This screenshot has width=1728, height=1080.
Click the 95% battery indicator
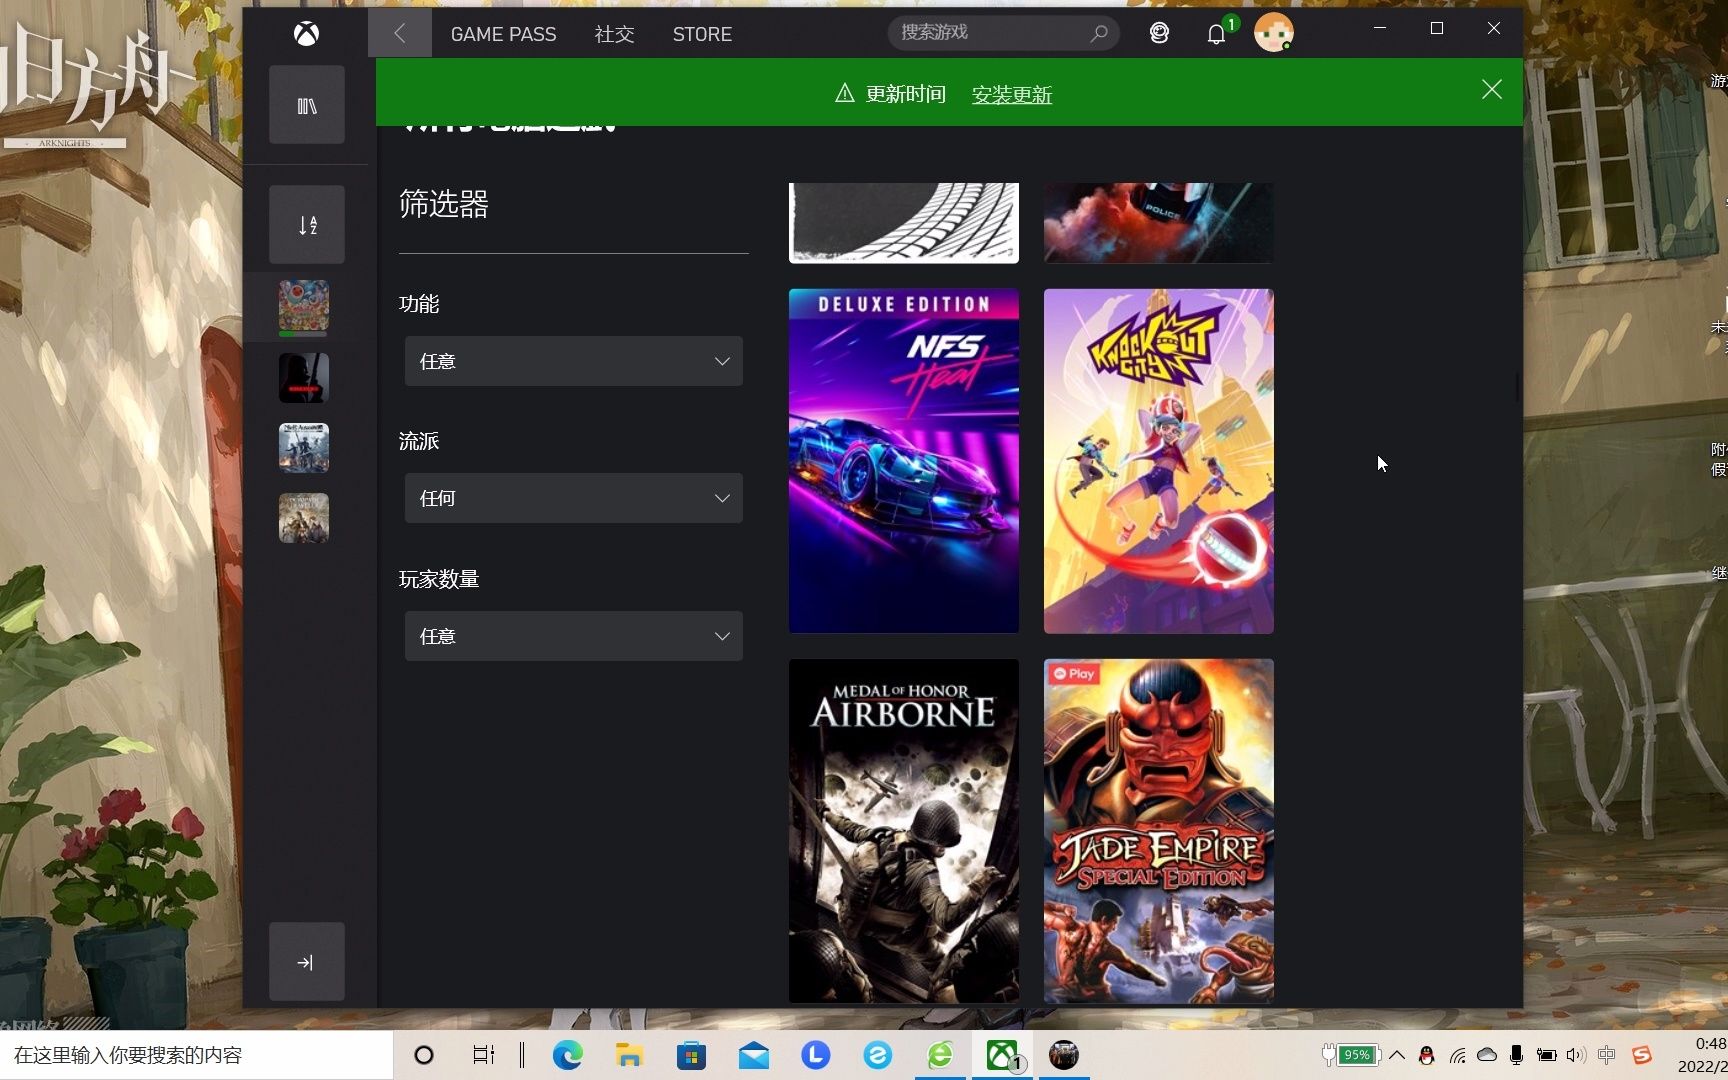[1351, 1055]
